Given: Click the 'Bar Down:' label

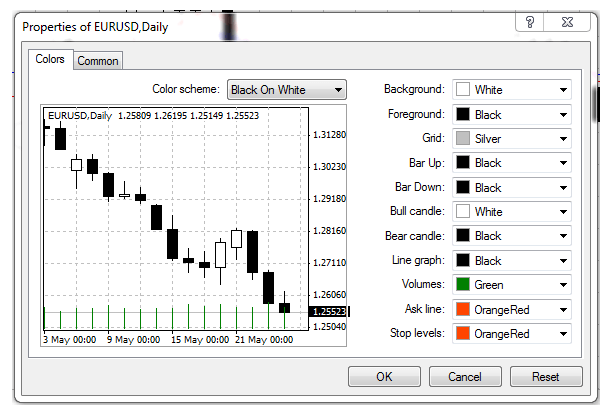Looking at the screenshot, I should [x=420, y=187].
